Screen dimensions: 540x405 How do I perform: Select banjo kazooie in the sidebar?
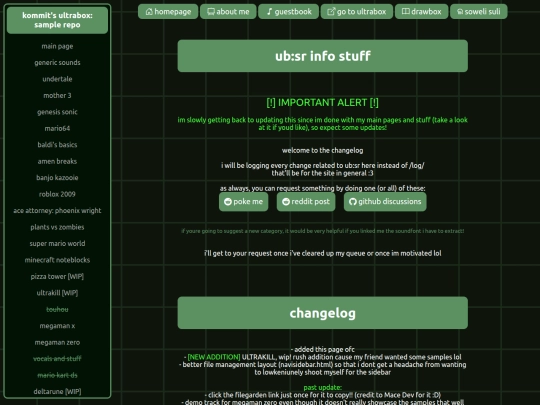[57, 178]
